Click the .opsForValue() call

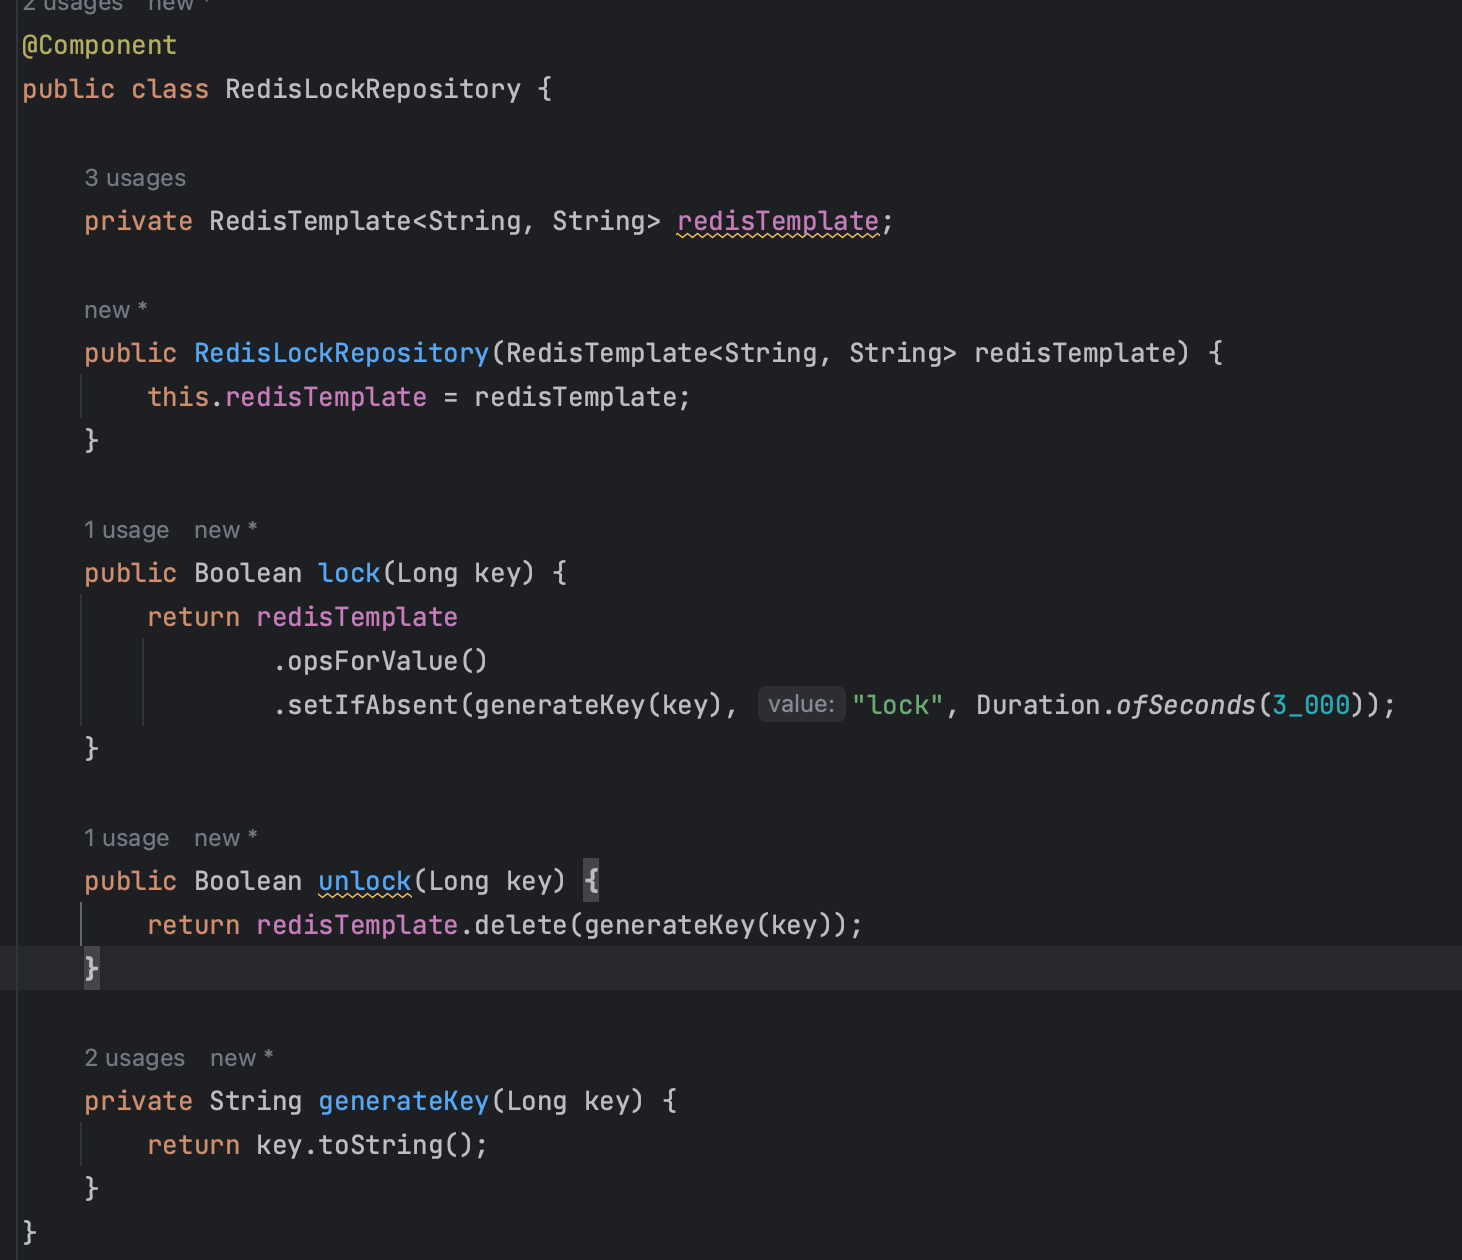tap(380, 661)
